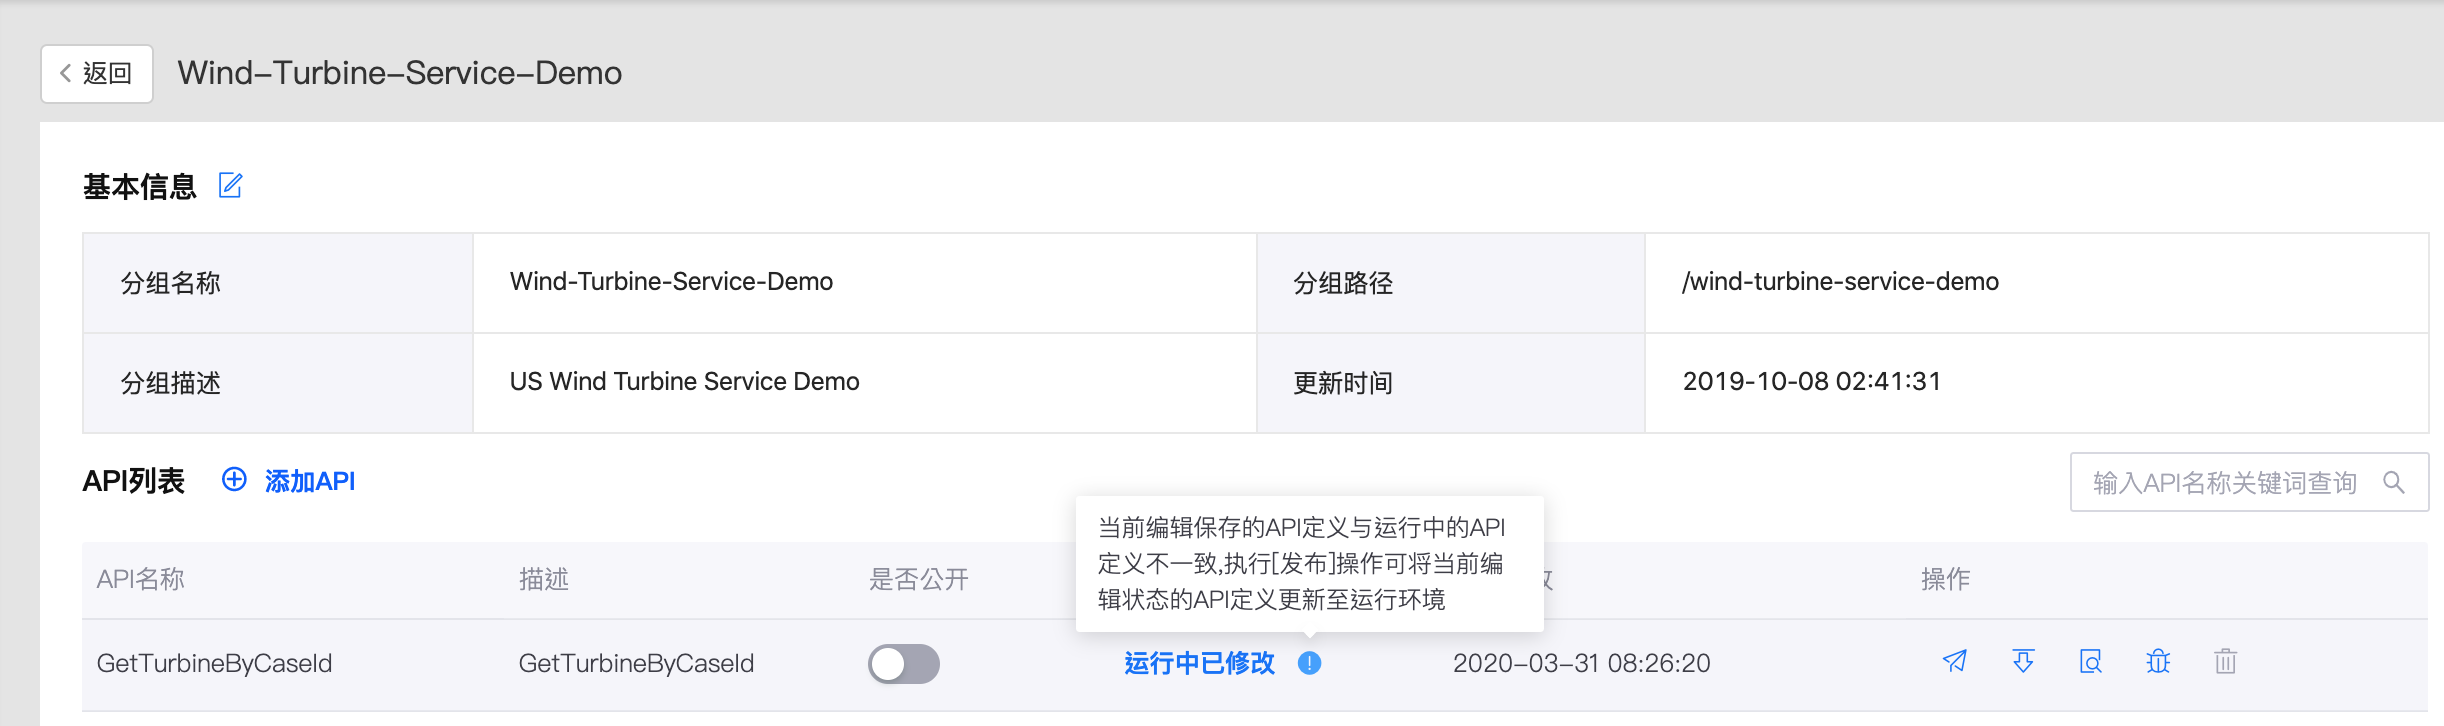Delete the API with the trash icon
Image resolution: width=2444 pixels, height=726 pixels.
pos(2225,662)
